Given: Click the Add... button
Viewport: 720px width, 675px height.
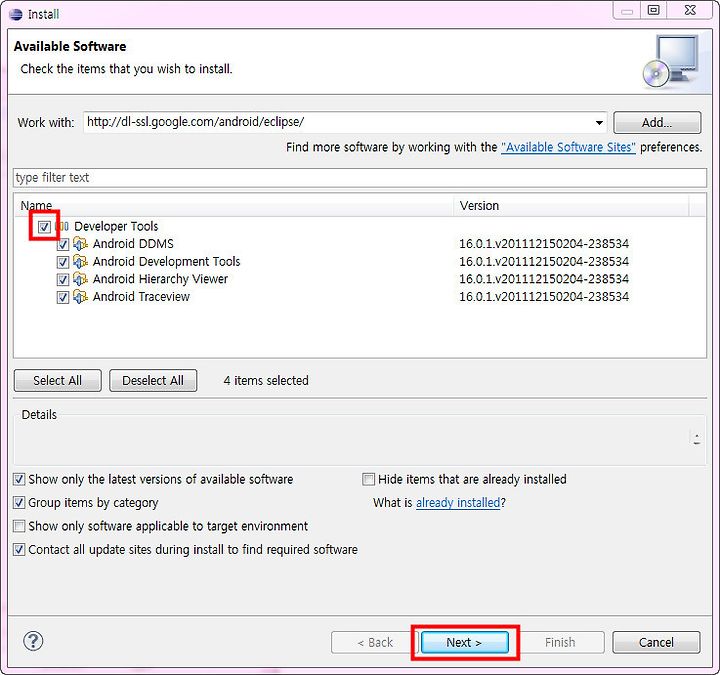Looking at the screenshot, I should point(657,123).
